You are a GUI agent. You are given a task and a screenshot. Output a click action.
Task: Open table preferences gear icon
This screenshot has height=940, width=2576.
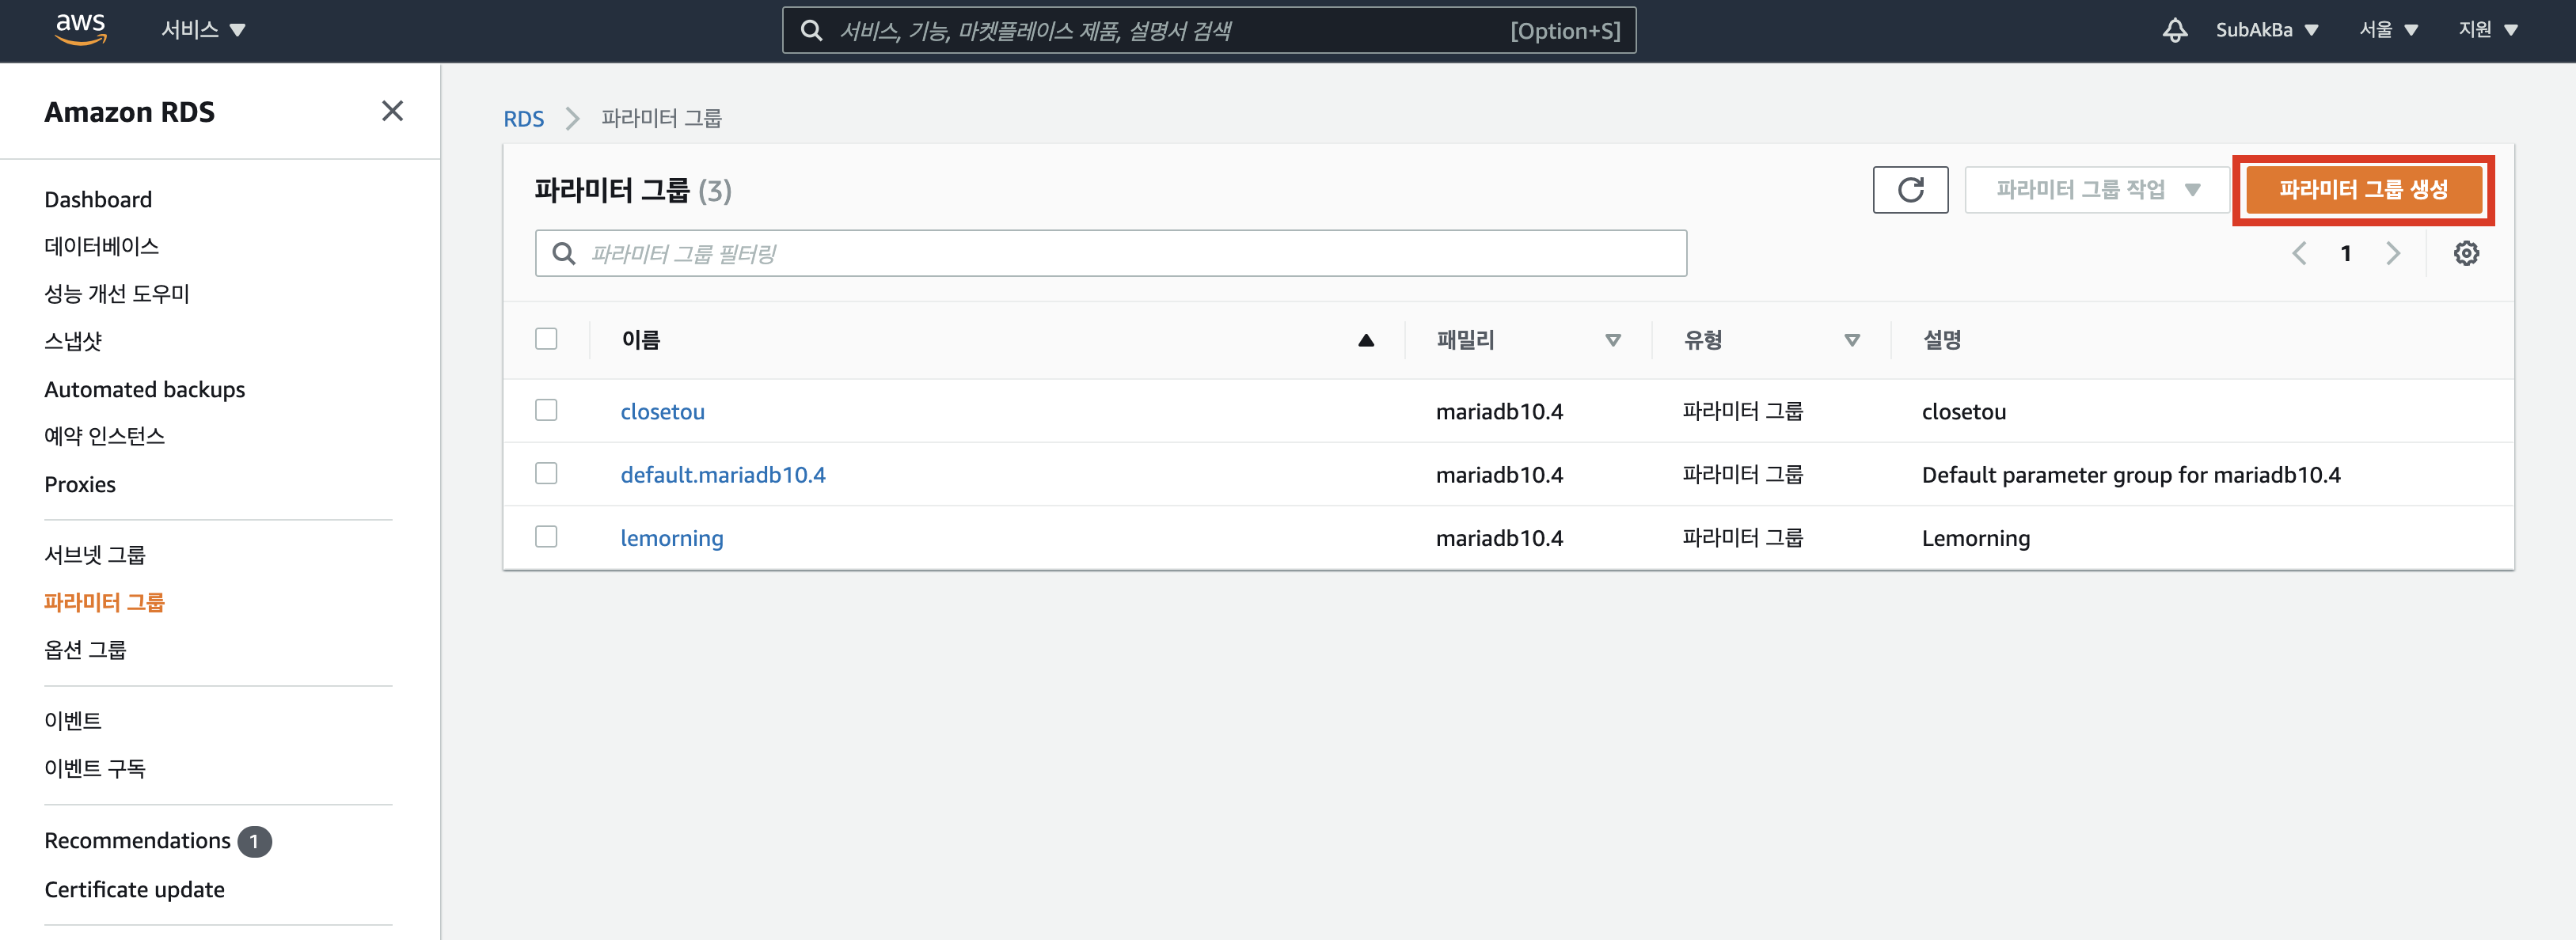[x=2465, y=254]
